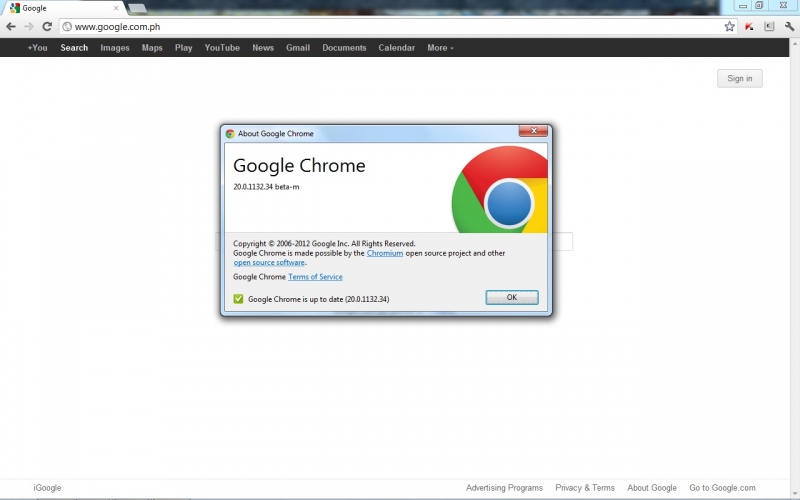Click the browser back arrow
The height and width of the screenshot is (500, 800).
(x=10, y=27)
